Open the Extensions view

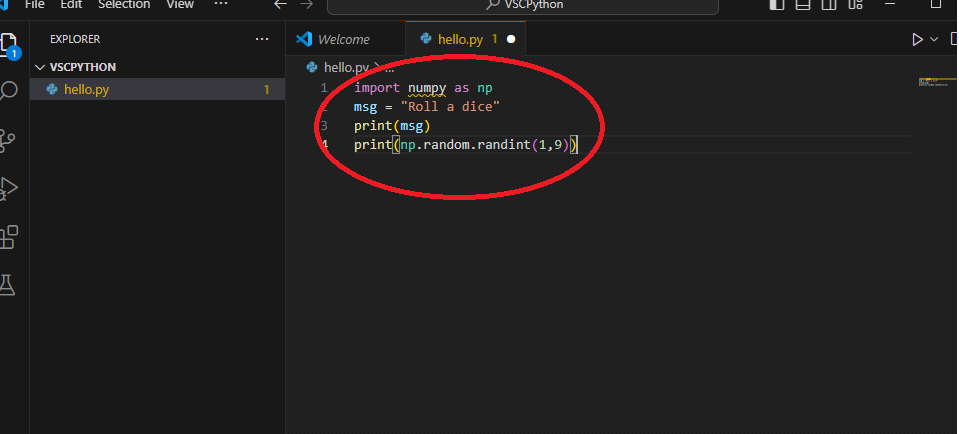coord(10,236)
